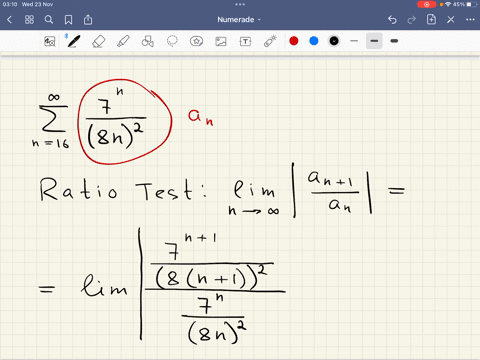Select the Highlighter tool

tap(123, 41)
